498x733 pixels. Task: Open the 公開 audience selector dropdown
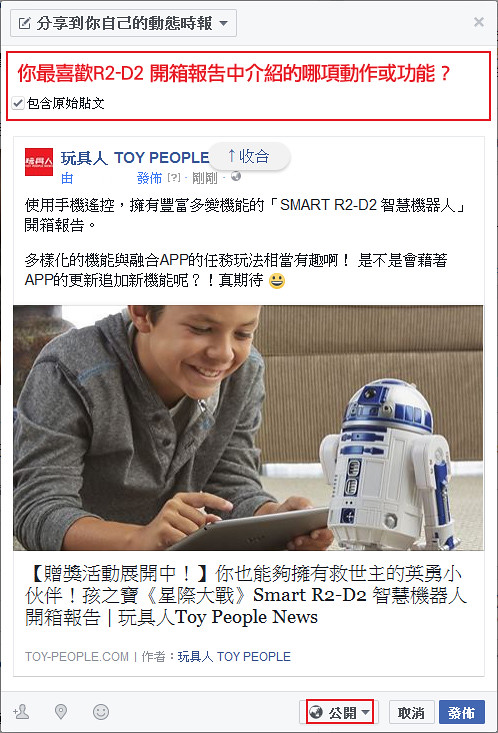[x=339, y=712]
